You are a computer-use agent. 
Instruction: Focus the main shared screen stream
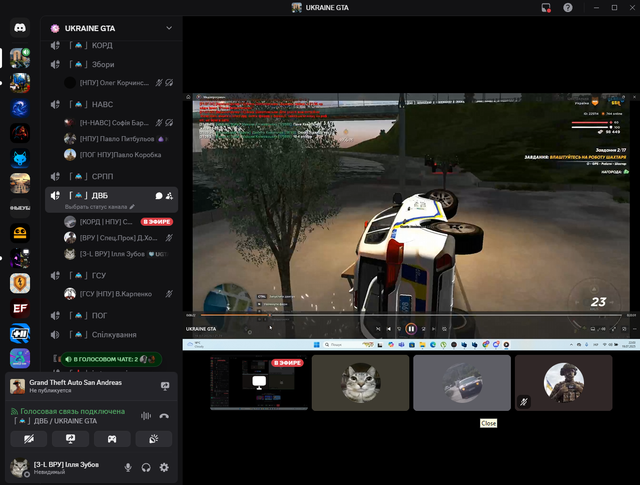(411, 222)
